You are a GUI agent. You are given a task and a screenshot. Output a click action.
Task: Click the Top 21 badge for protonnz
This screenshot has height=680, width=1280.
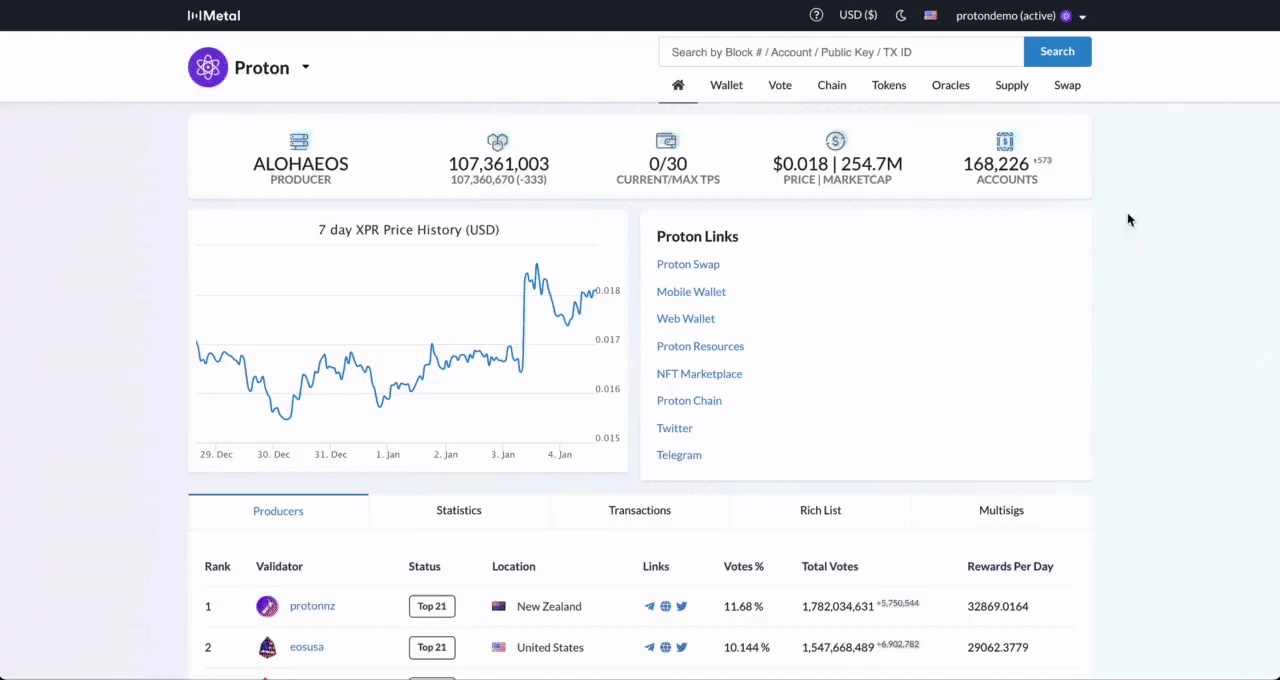(x=432, y=606)
